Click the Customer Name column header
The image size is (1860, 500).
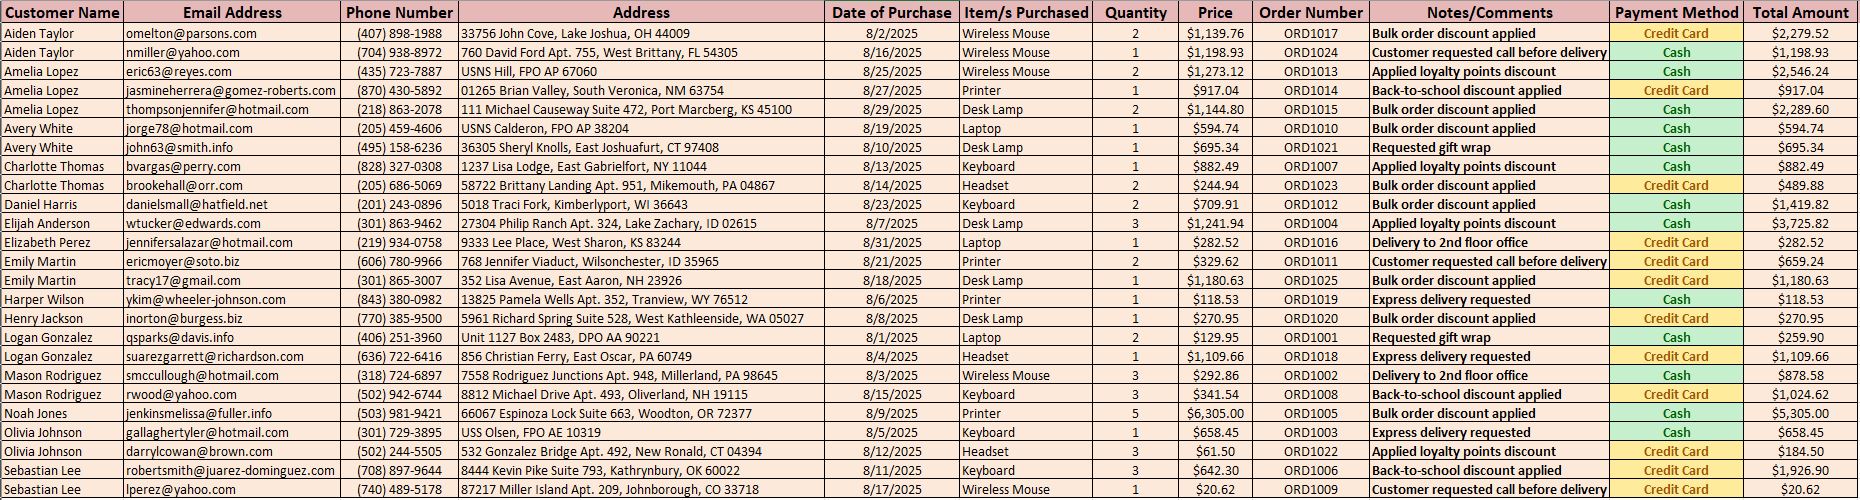coord(62,13)
